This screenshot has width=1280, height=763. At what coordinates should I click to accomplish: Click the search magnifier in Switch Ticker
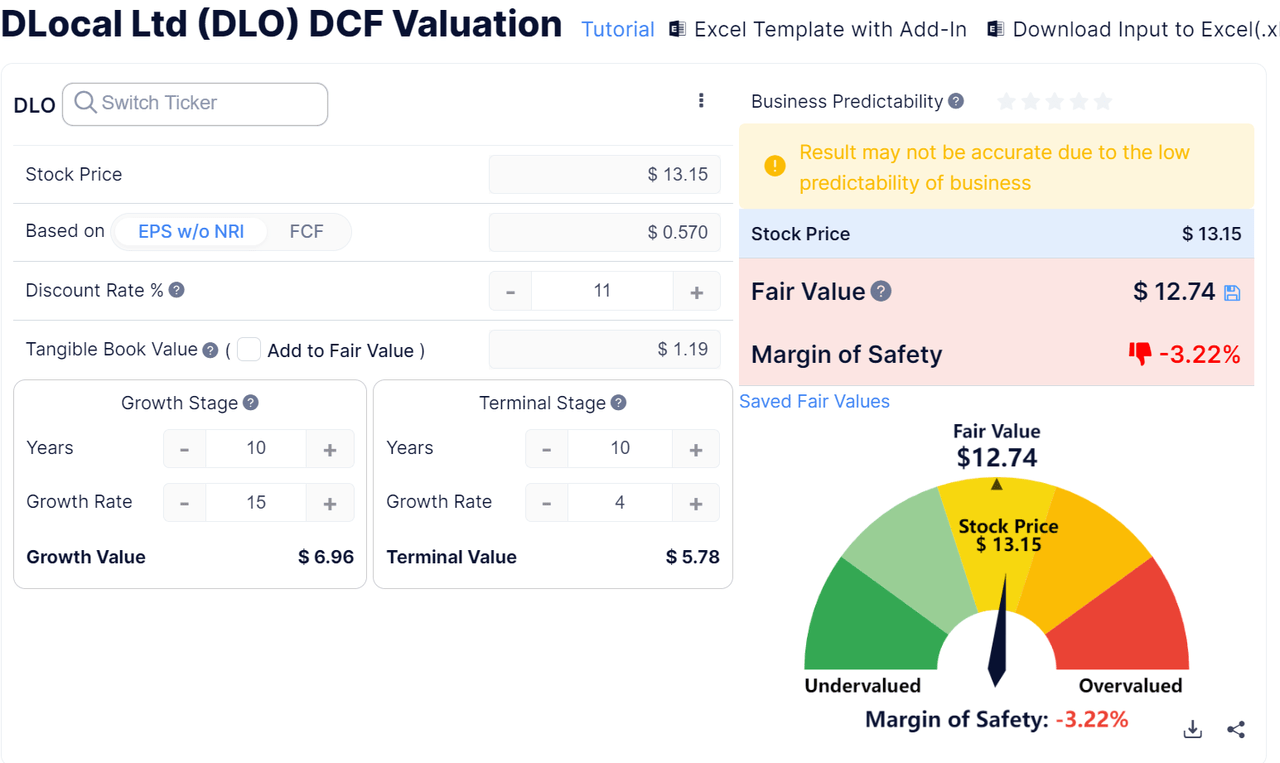[84, 104]
